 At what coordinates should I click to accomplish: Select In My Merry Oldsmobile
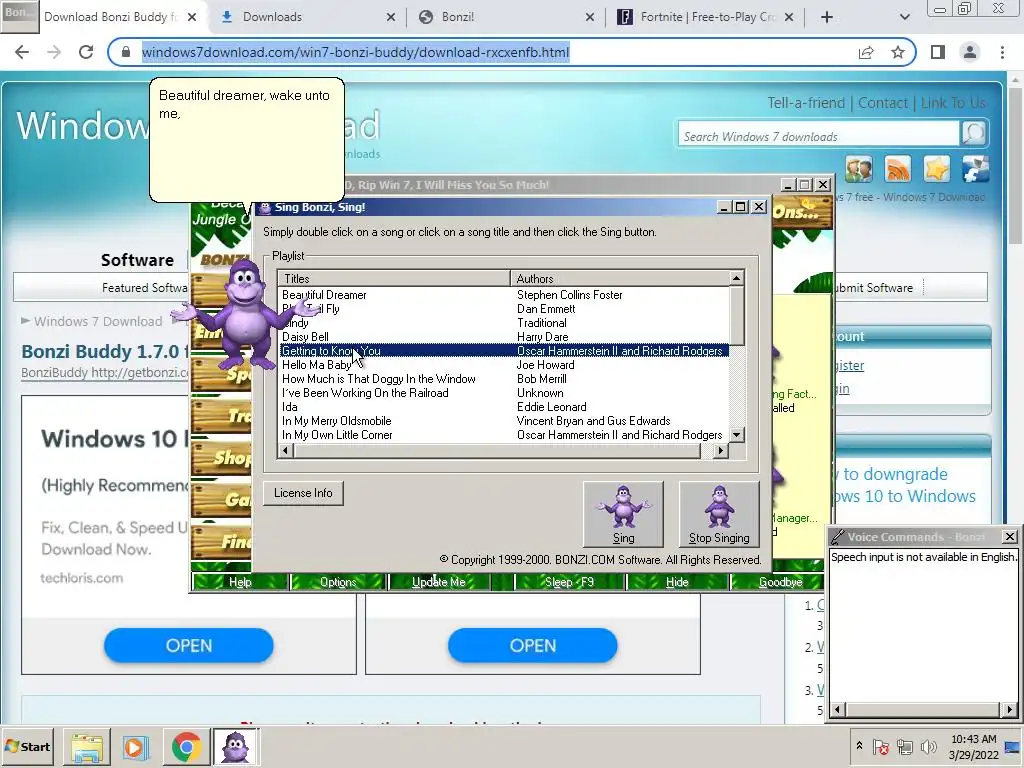coord(336,421)
